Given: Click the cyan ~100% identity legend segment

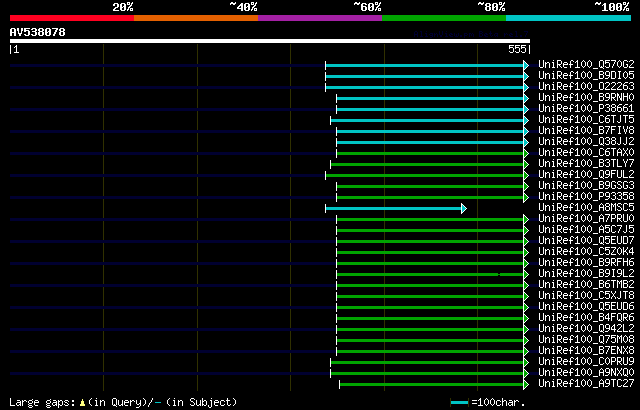Looking at the screenshot, I should coord(569,18).
